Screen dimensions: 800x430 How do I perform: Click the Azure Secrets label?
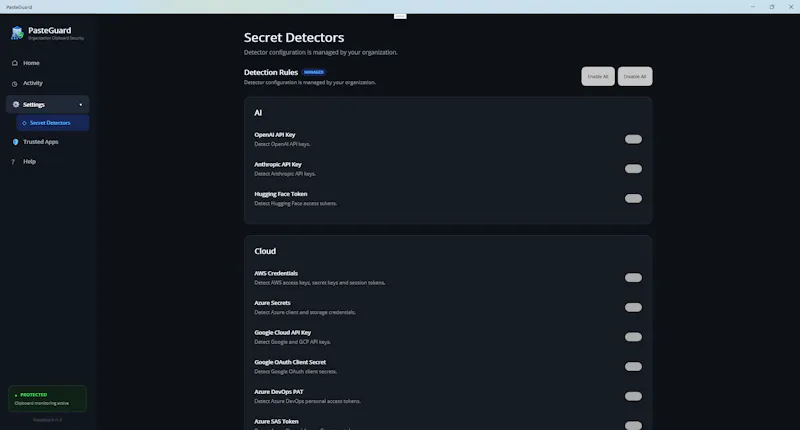click(272, 303)
